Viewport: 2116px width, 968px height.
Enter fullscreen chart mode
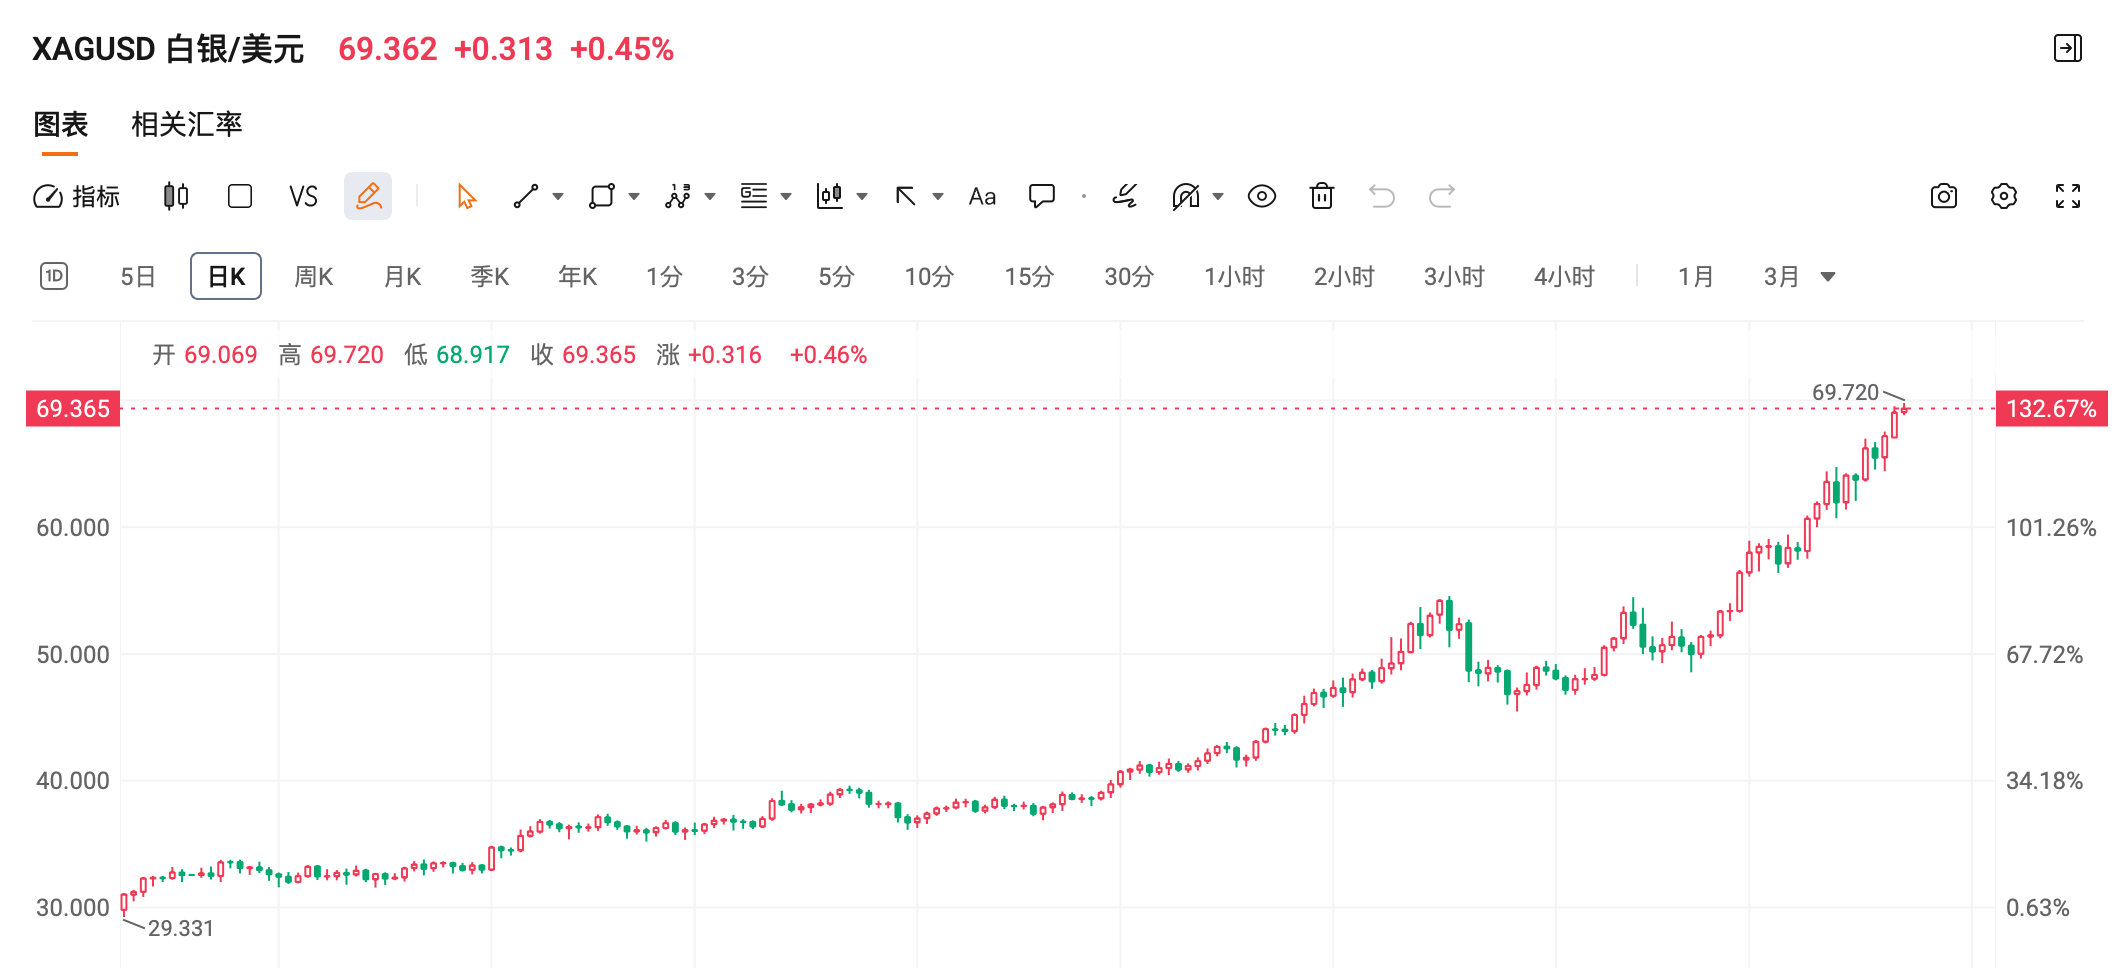click(x=2068, y=196)
